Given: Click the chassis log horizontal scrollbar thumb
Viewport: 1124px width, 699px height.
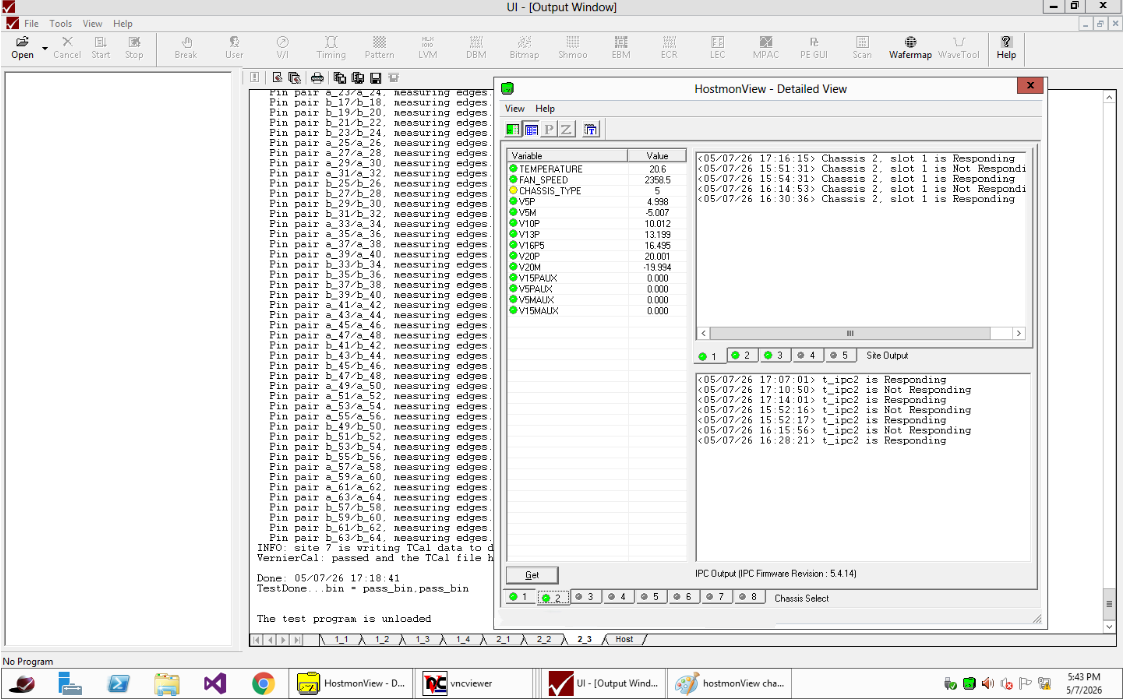Looking at the screenshot, I should [x=850, y=333].
